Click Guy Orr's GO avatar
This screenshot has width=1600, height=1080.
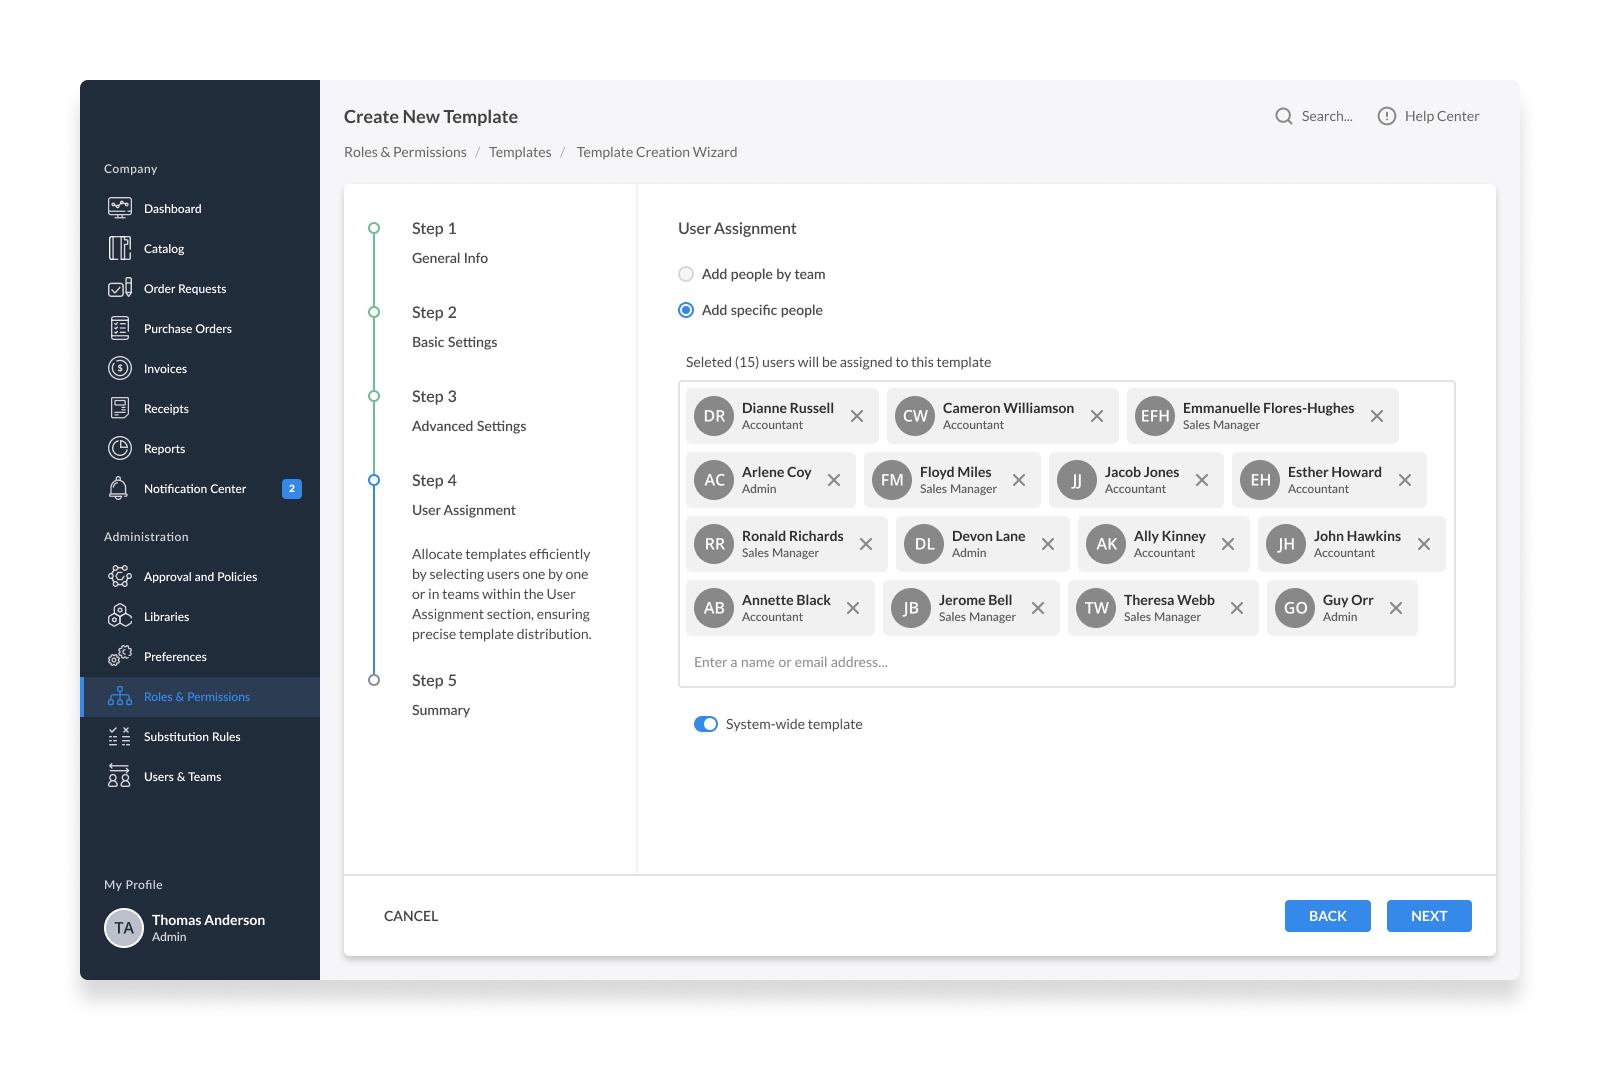tap(1295, 608)
